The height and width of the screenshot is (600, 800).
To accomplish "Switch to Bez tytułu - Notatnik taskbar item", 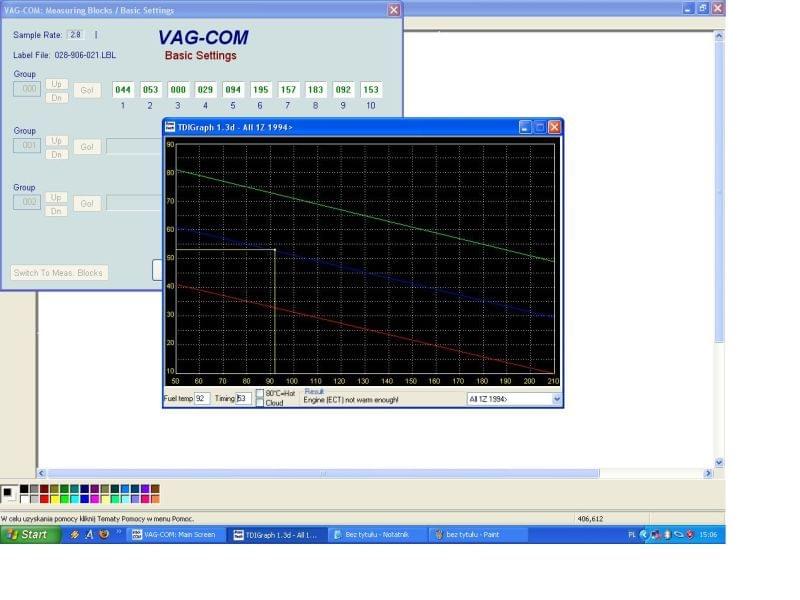I will click(x=377, y=535).
